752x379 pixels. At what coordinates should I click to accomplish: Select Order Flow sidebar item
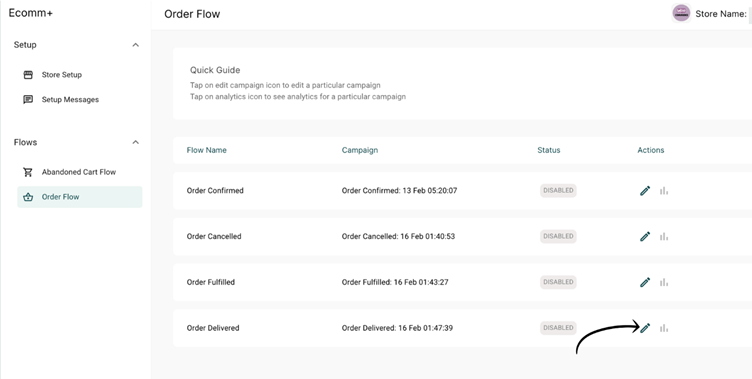click(x=80, y=197)
